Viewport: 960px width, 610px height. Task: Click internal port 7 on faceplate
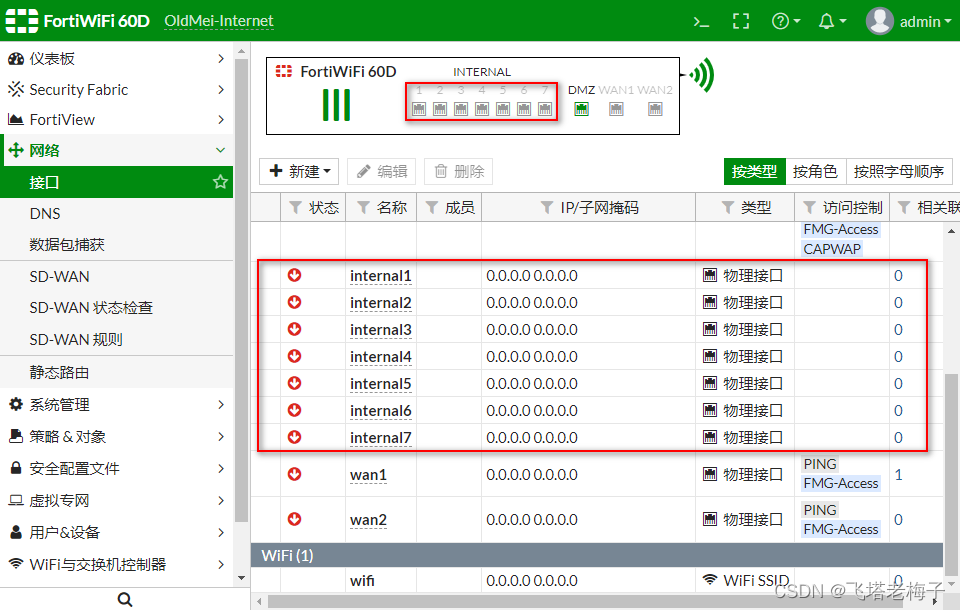coord(545,109)
